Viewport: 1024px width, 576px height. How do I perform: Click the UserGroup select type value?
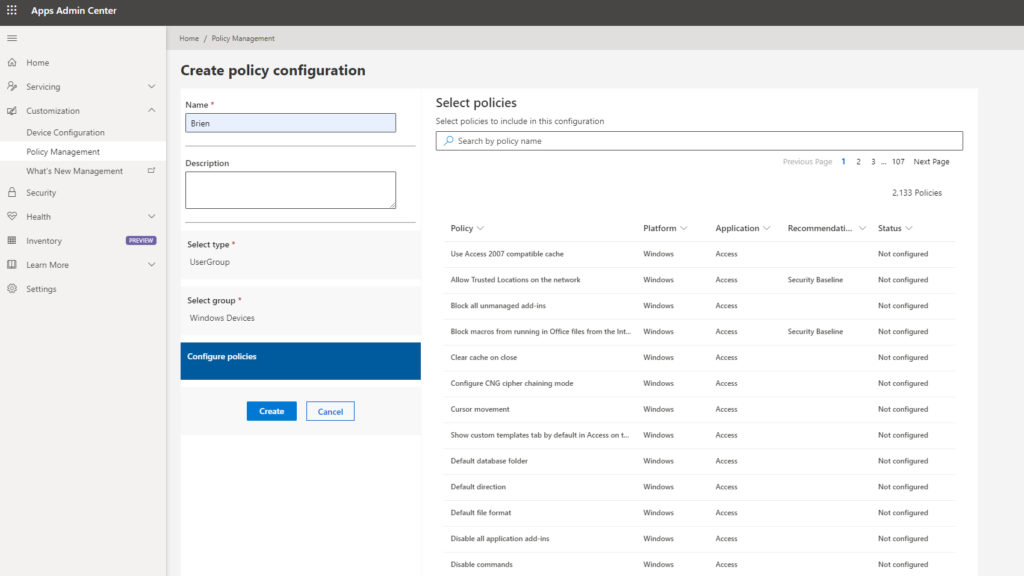pyautogui.click(x=210, y=262)
